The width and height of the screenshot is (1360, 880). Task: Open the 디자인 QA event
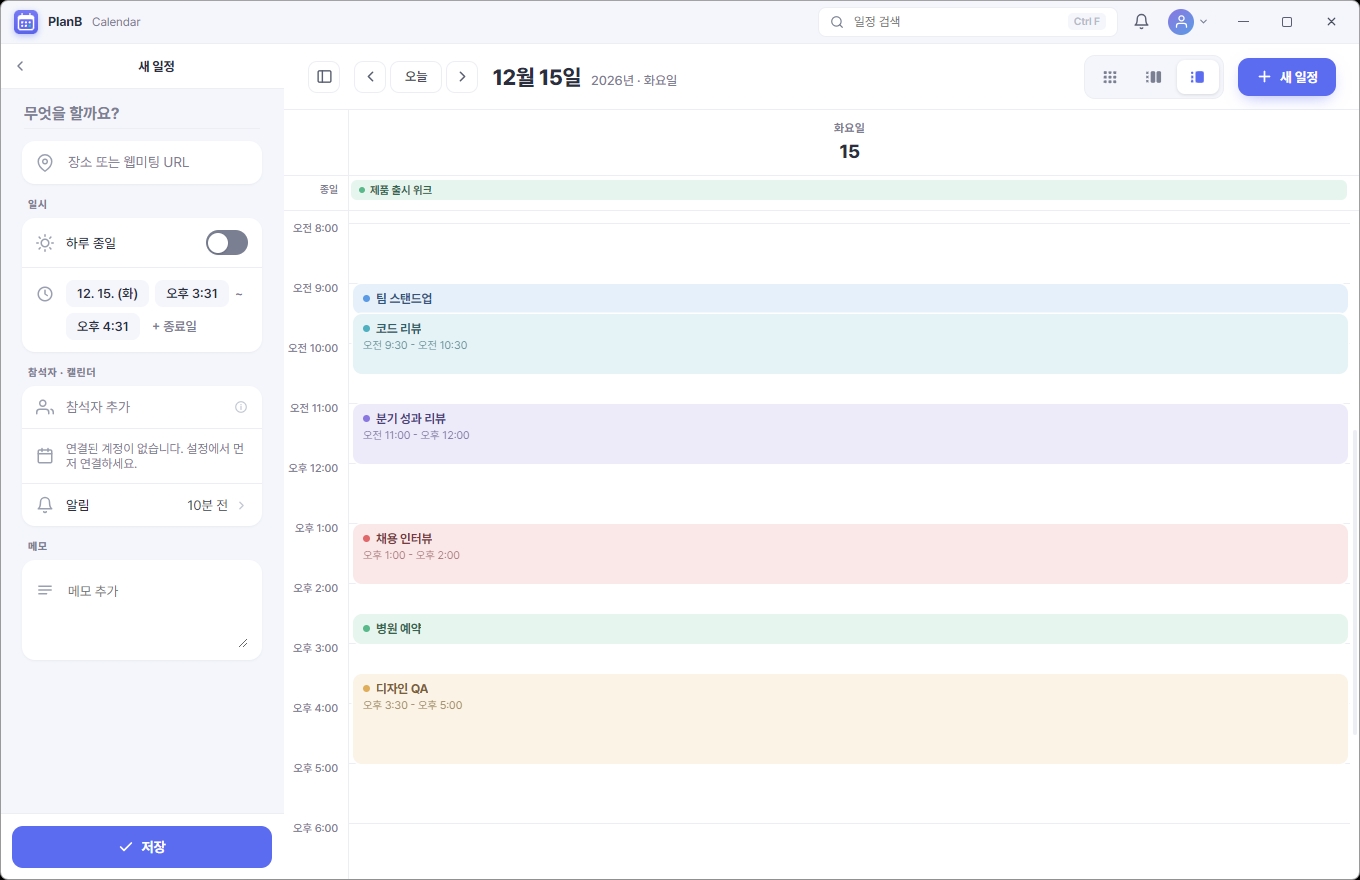(x=850, y=719)
